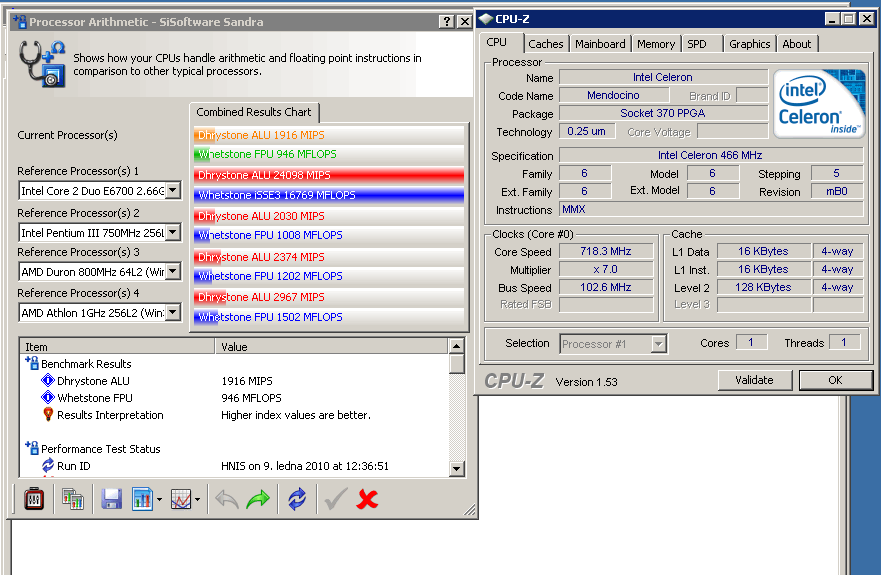The image size is (881, 575).
Task: Click the multi-chart results icon in toolbar
Action: [73, 498]
